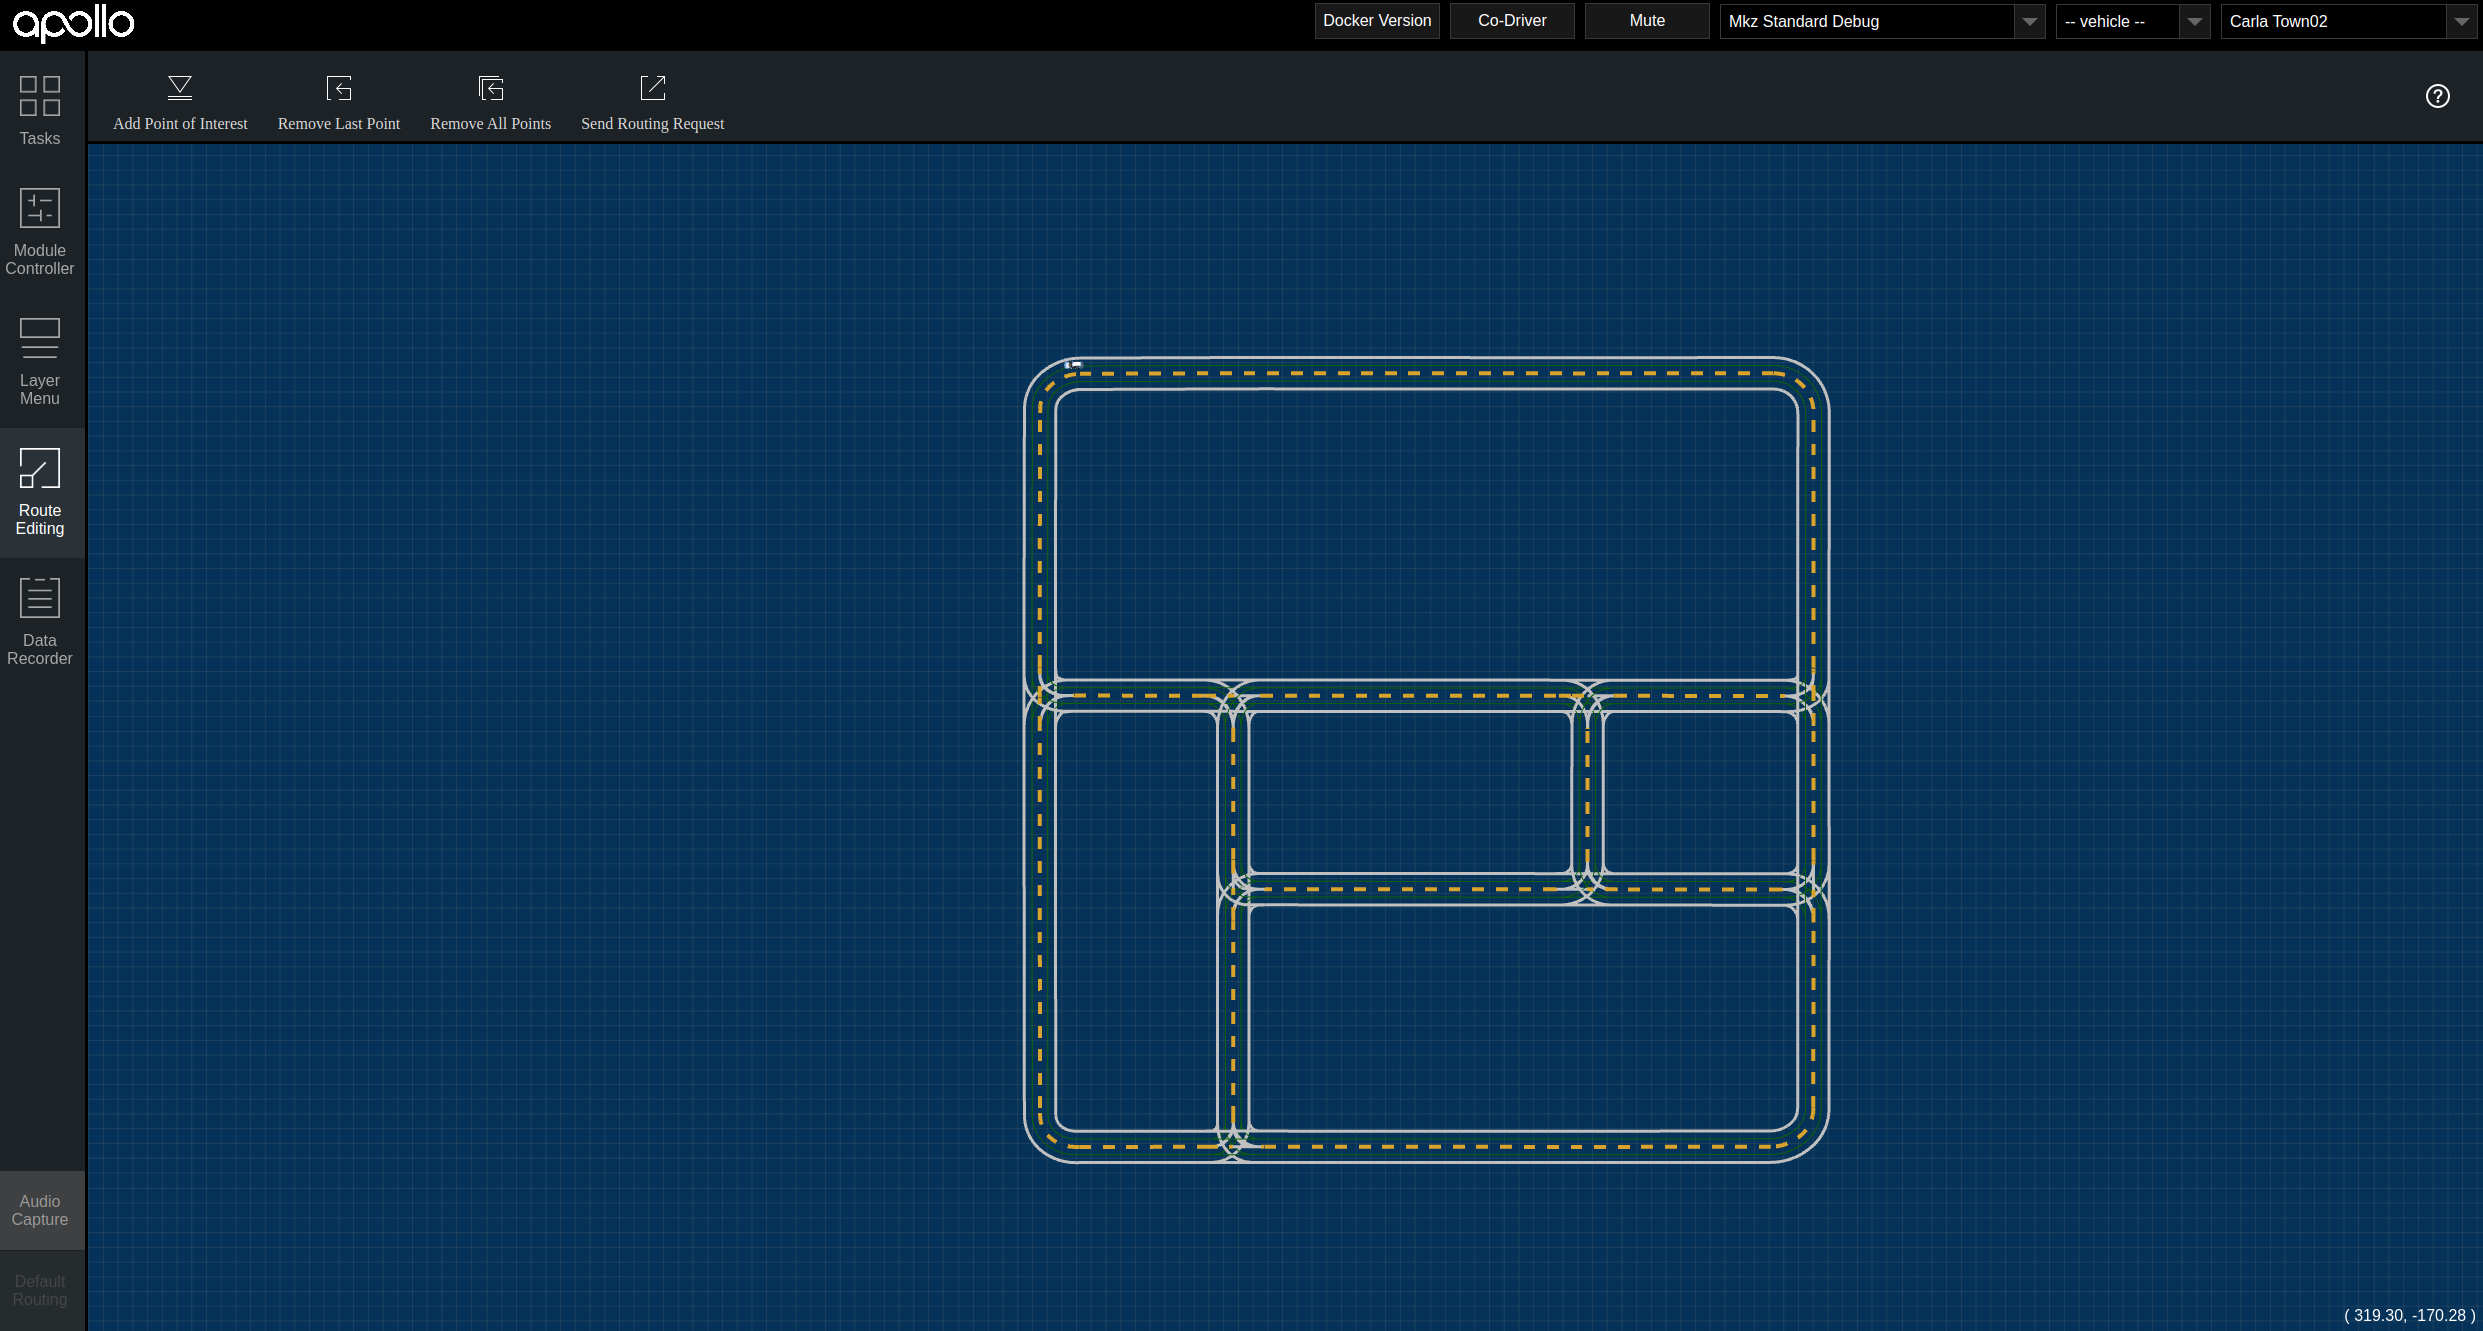Expand the vehicle selection dropdown
The width and height of the screenshot is (2483, 1331).
[x=2130, y=21]
